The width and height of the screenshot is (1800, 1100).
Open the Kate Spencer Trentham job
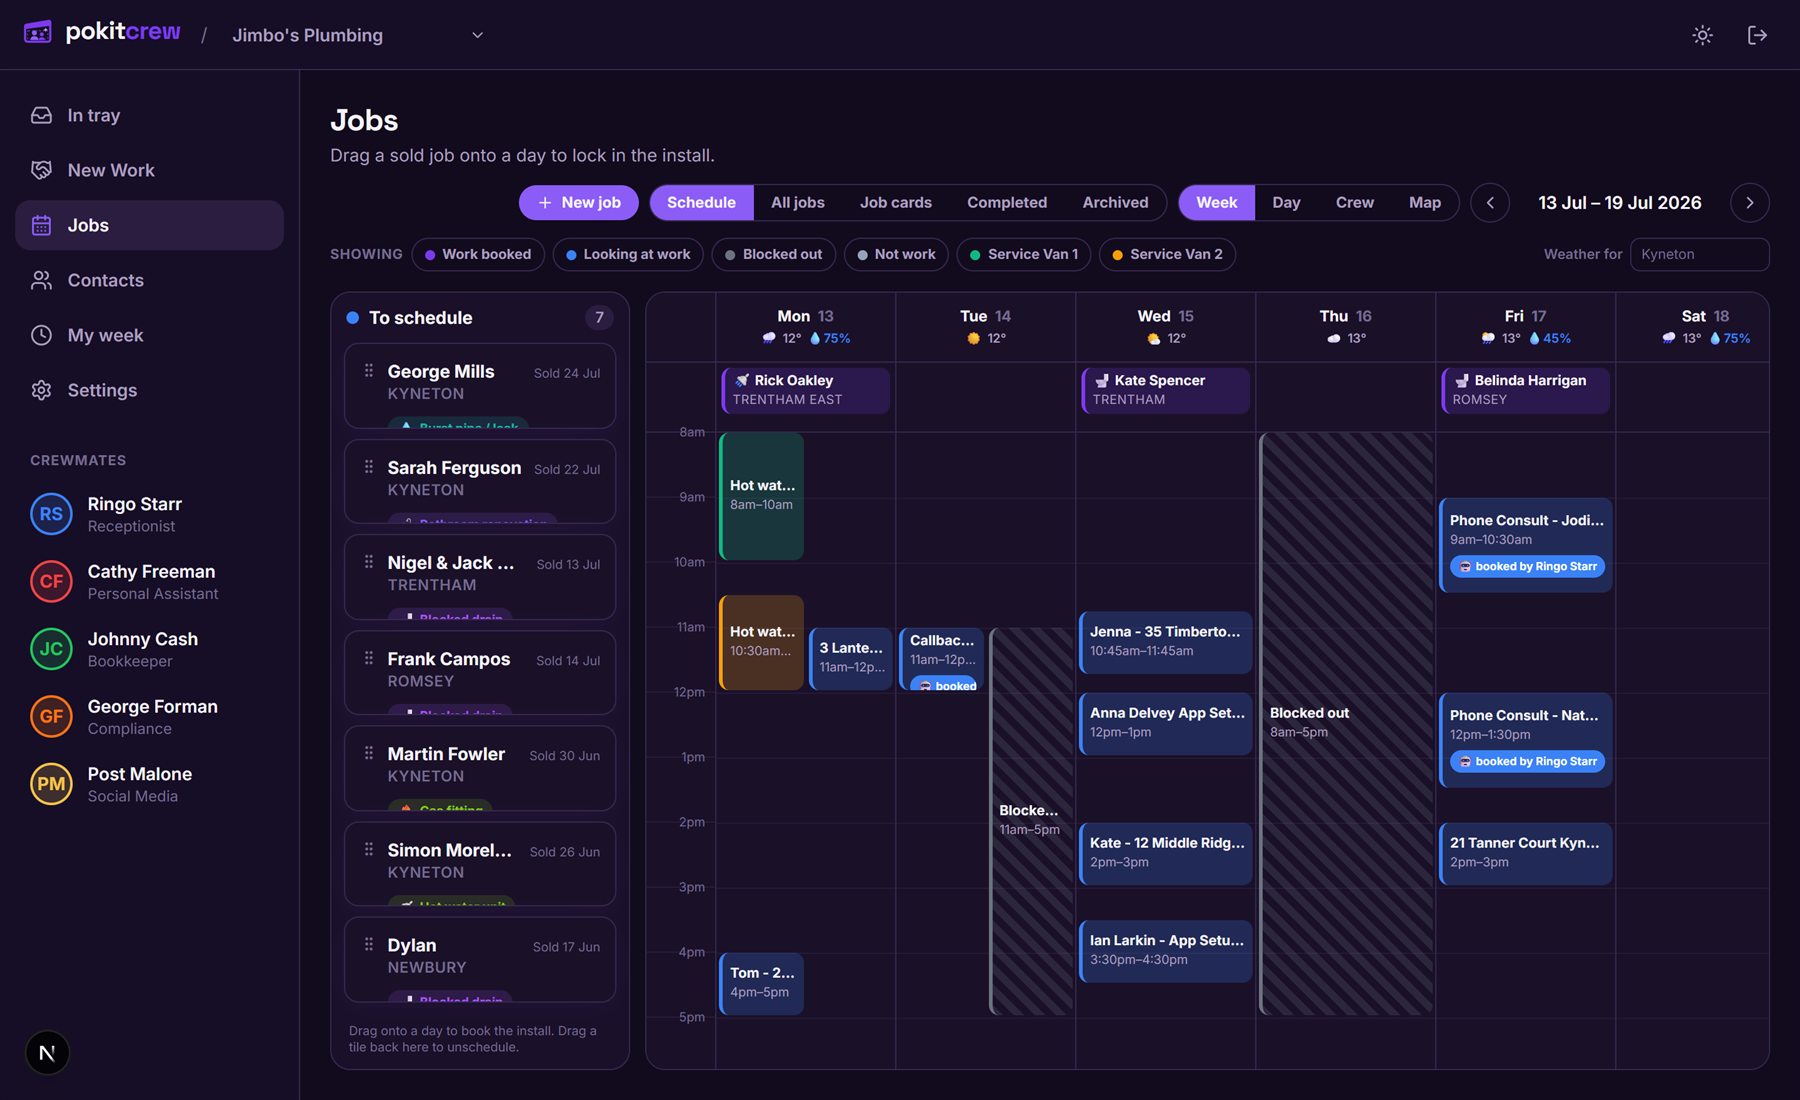pyautogui.click(x=1165, y=390)
